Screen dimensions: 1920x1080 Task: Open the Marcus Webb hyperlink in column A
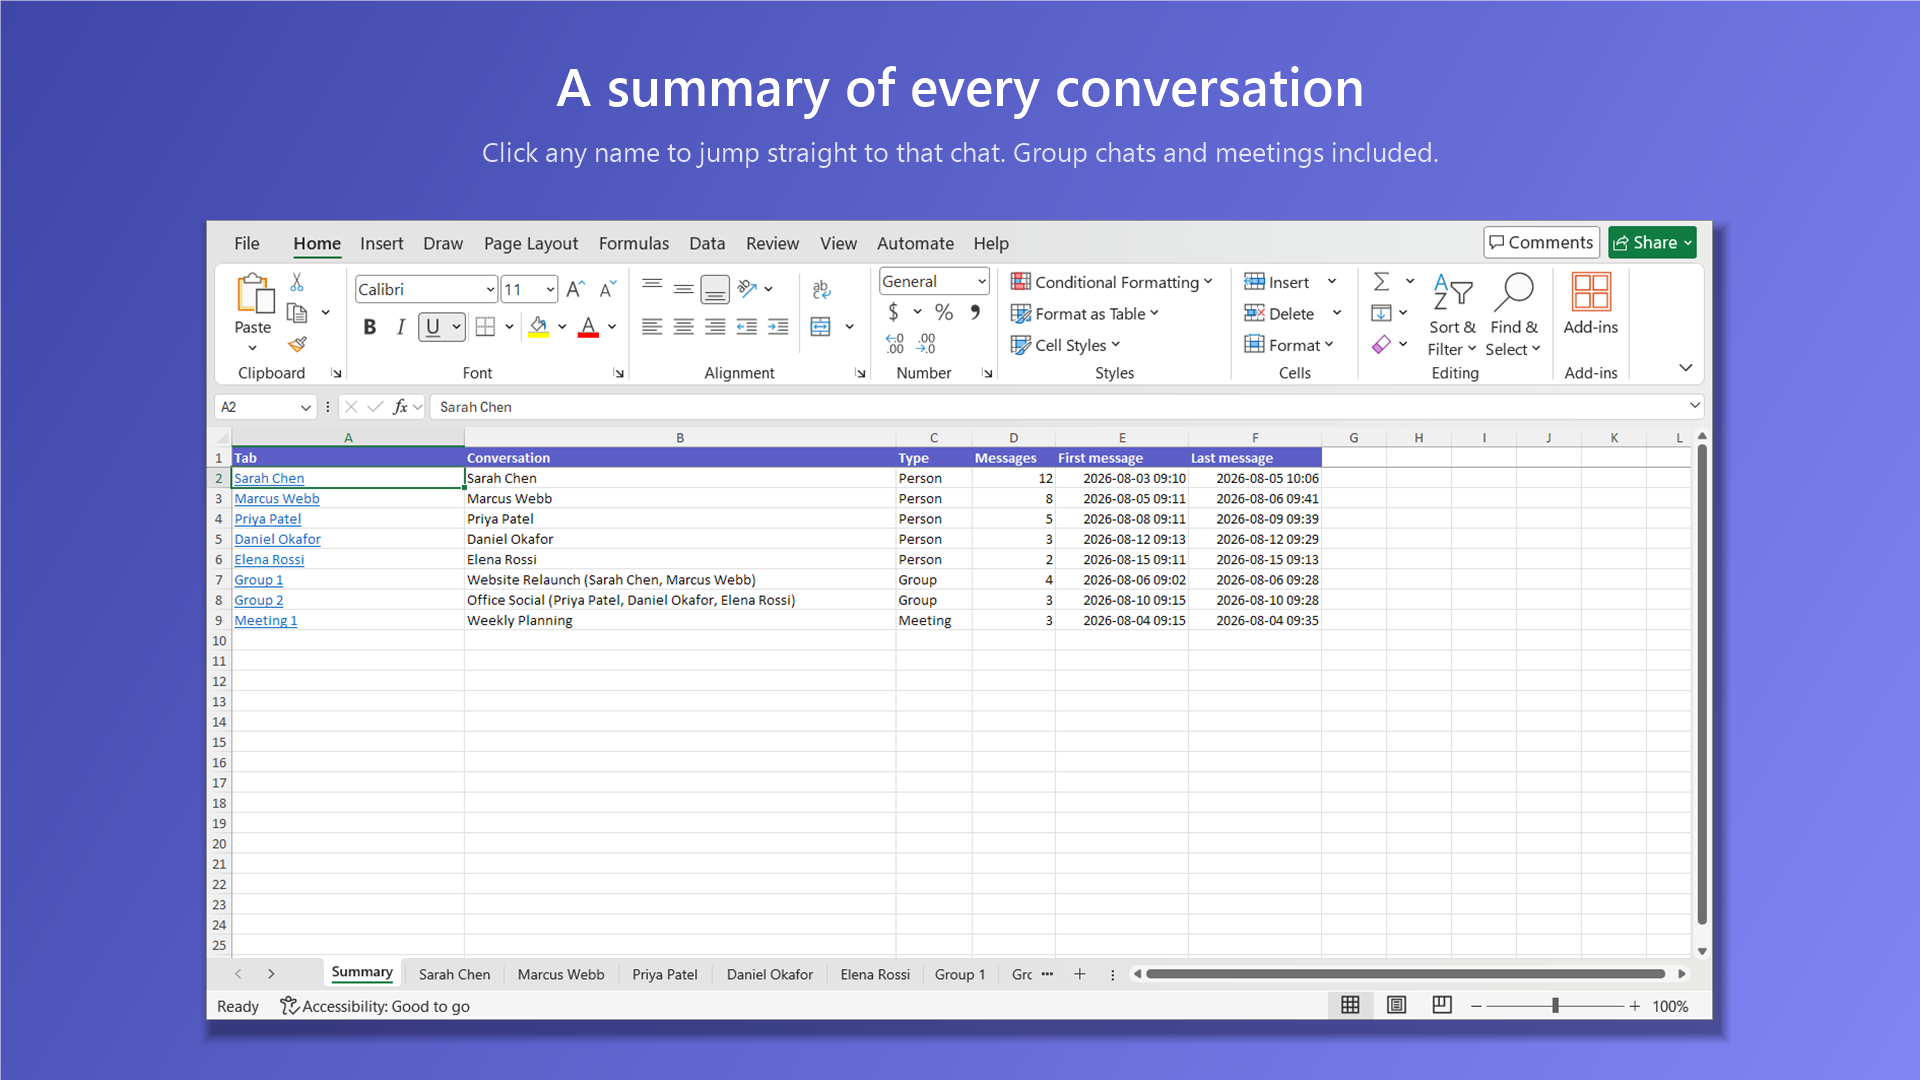[277, 498]
